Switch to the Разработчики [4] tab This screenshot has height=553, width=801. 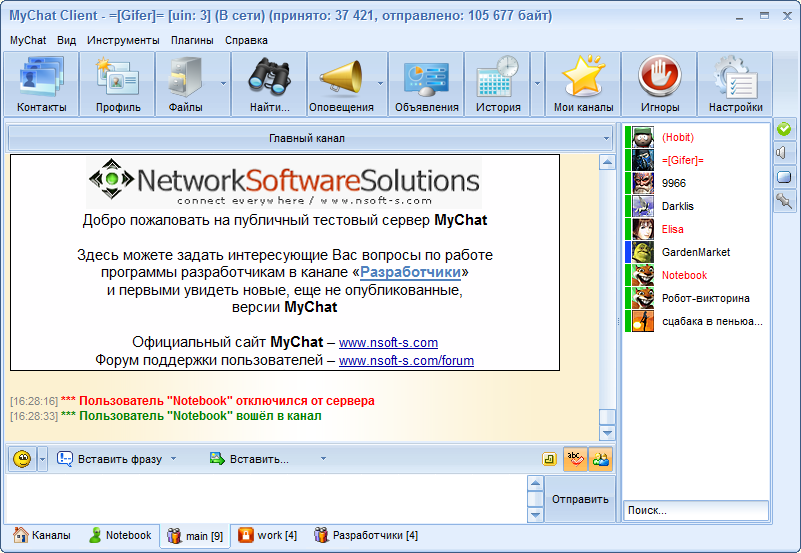[x=366, y=535]
